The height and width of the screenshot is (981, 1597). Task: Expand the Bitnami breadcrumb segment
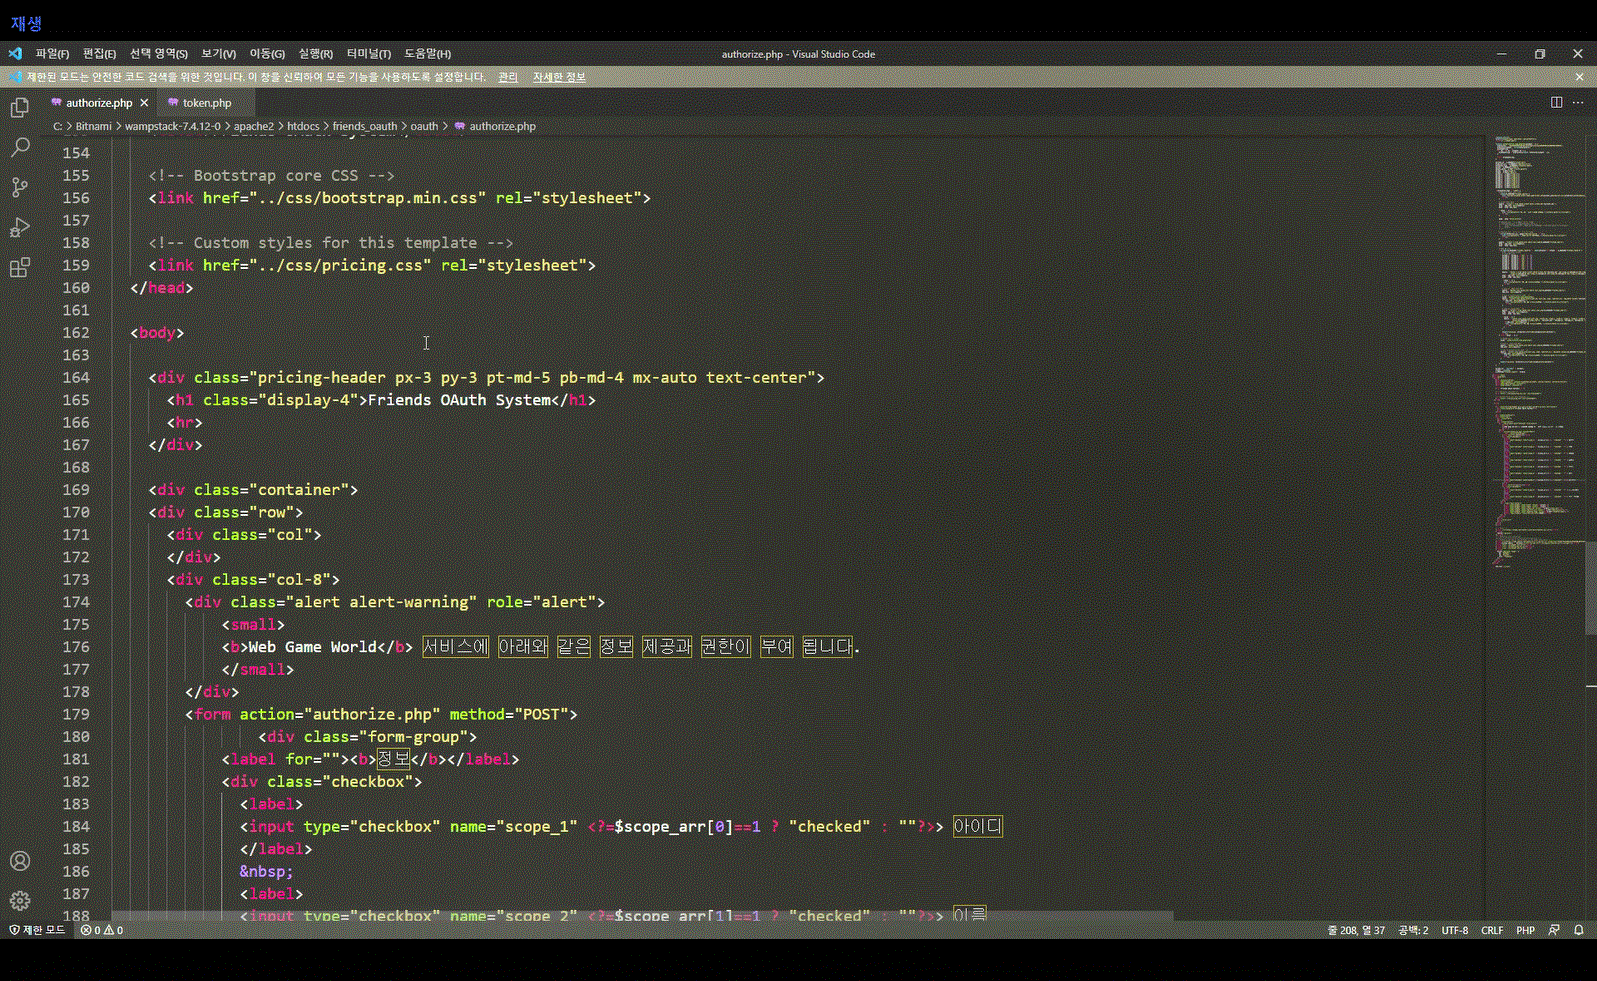(94, 126)
